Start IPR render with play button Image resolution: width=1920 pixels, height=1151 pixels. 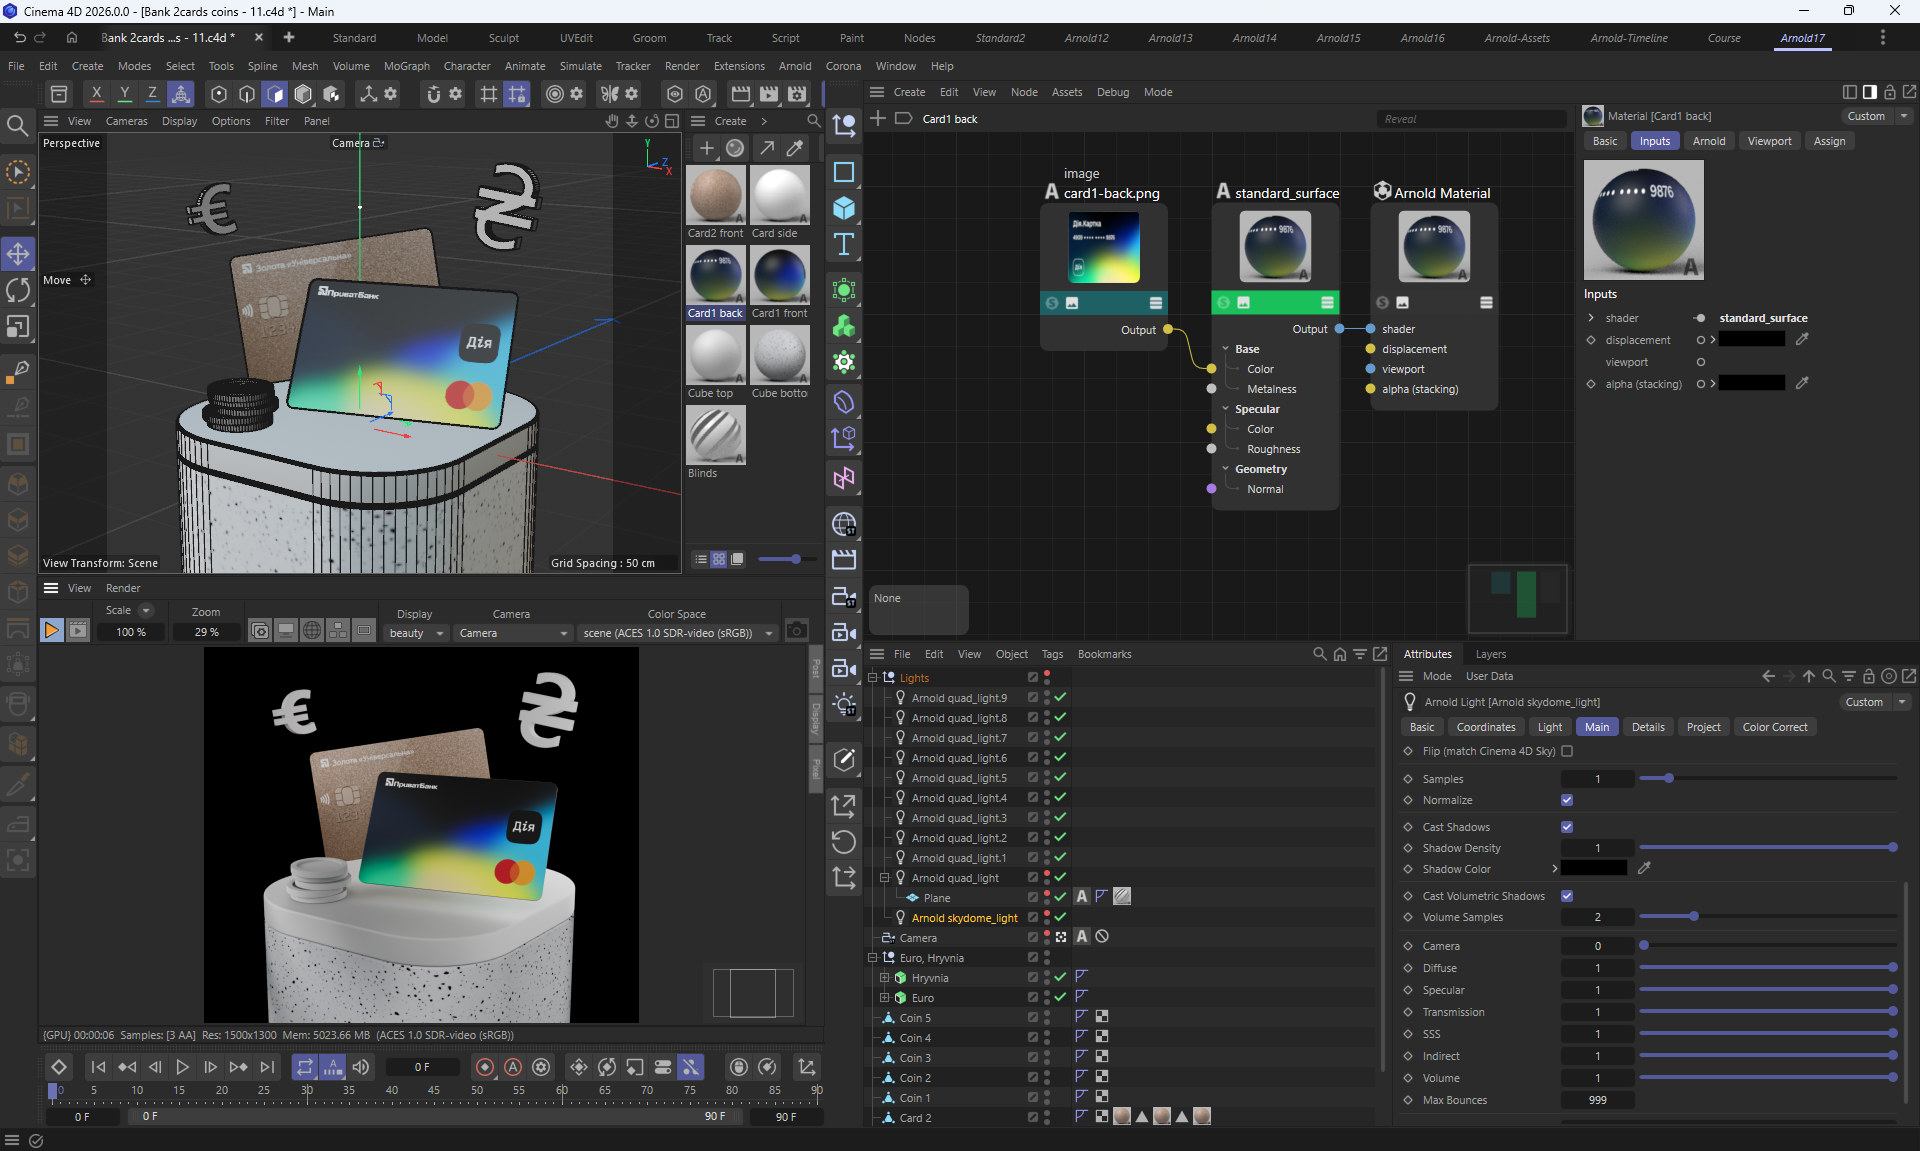[51, 630]
